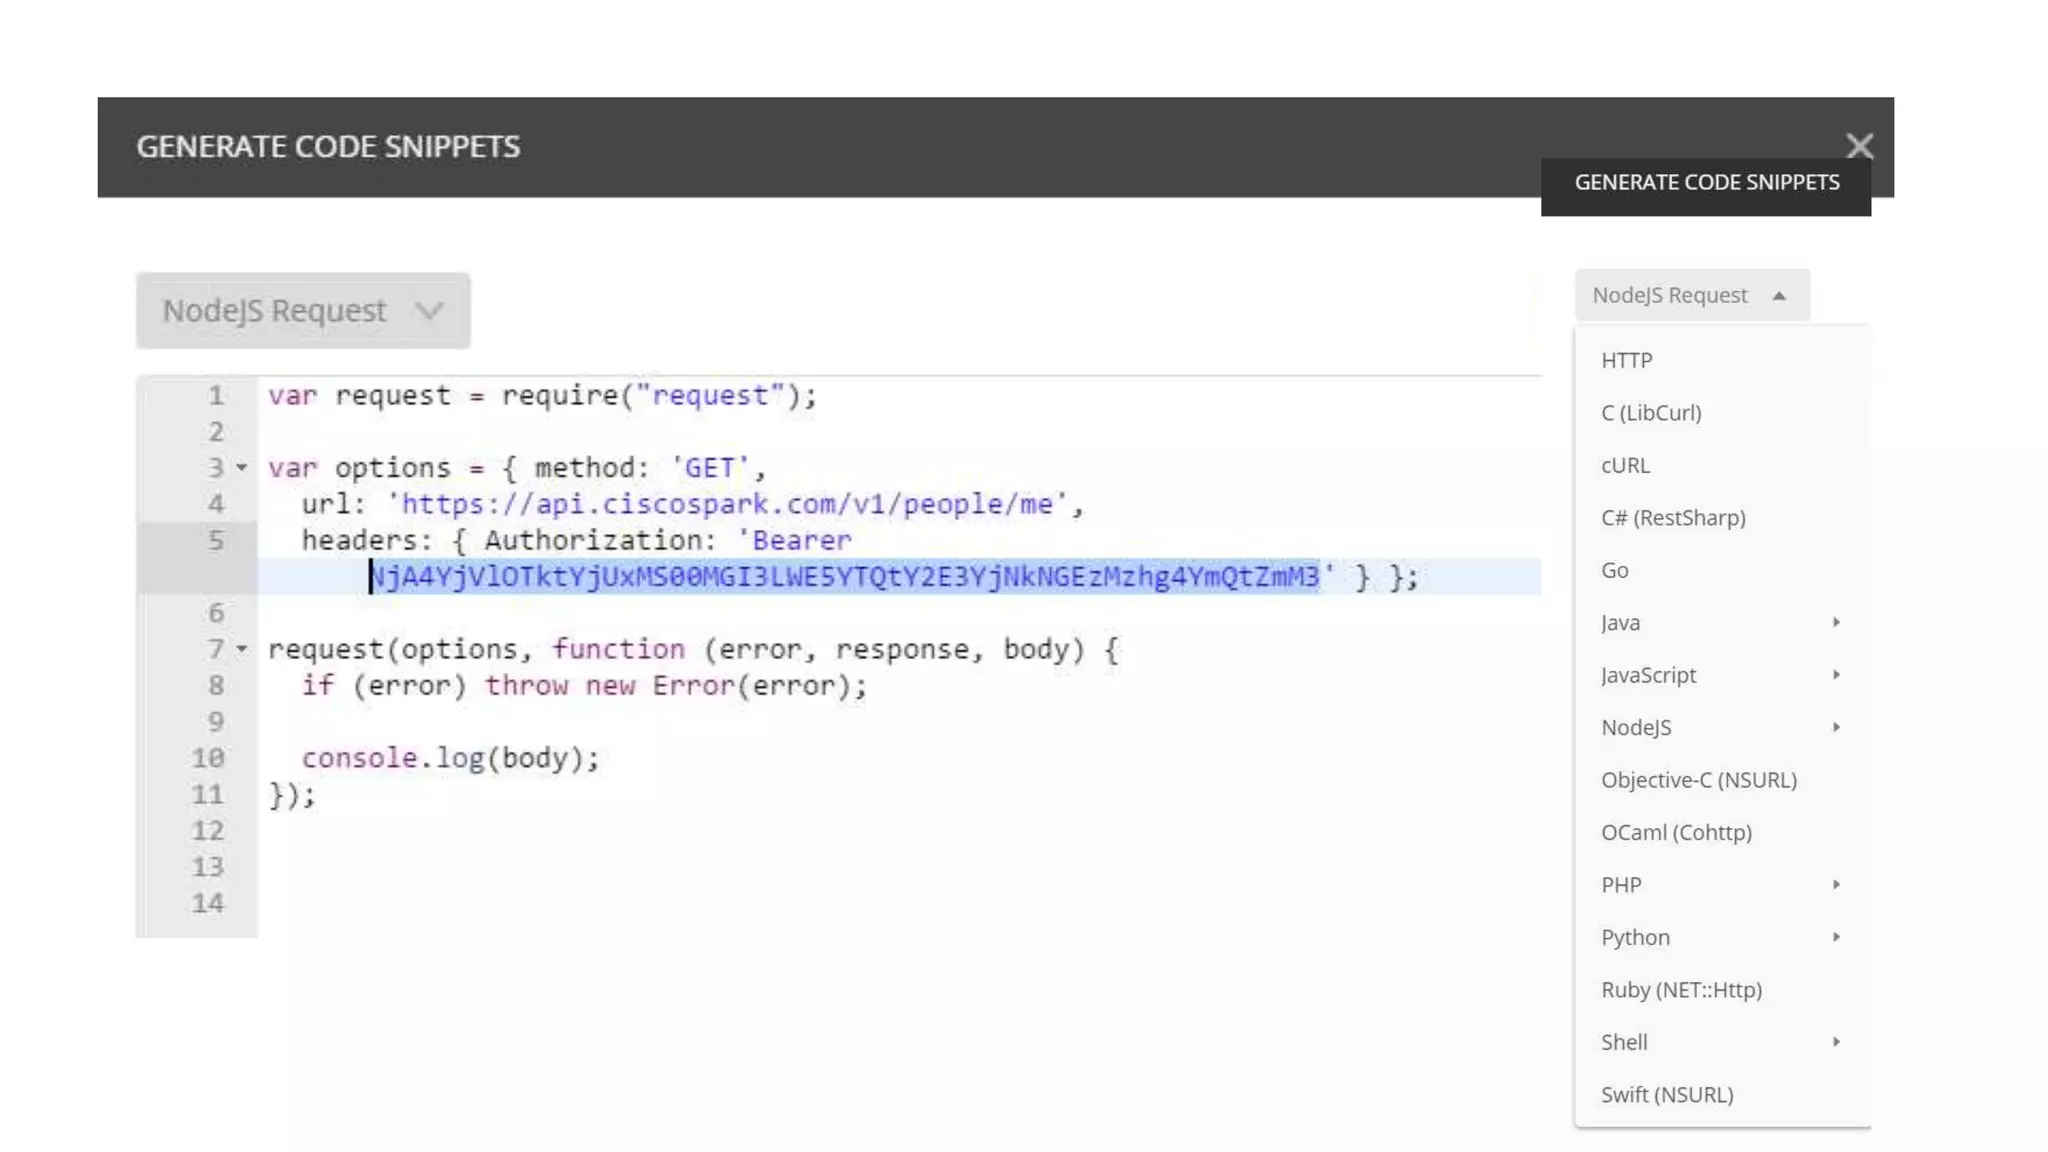Viewport: 2048px width, 1152px height.
Task: Fold the request callback at line 7
Action: click(x=241, y=649)
